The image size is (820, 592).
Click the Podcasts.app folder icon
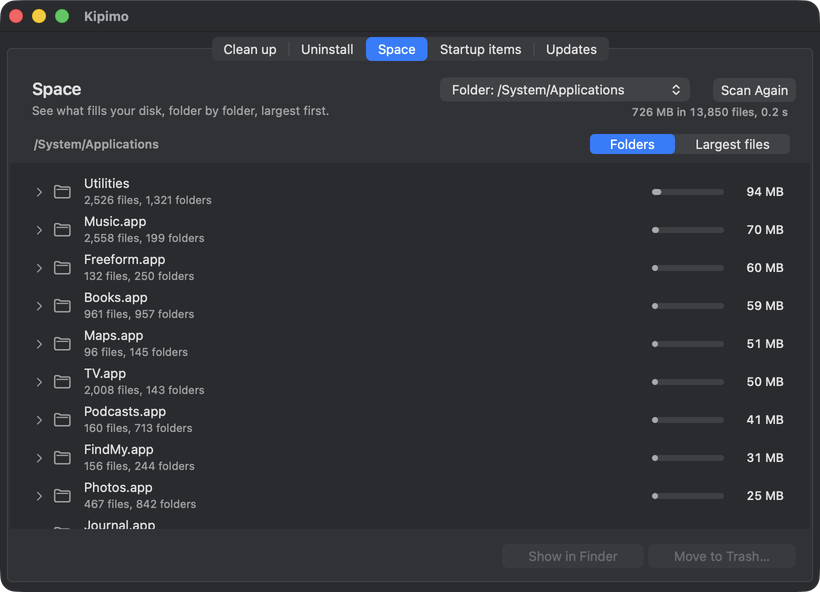click(x=62, y=420)
